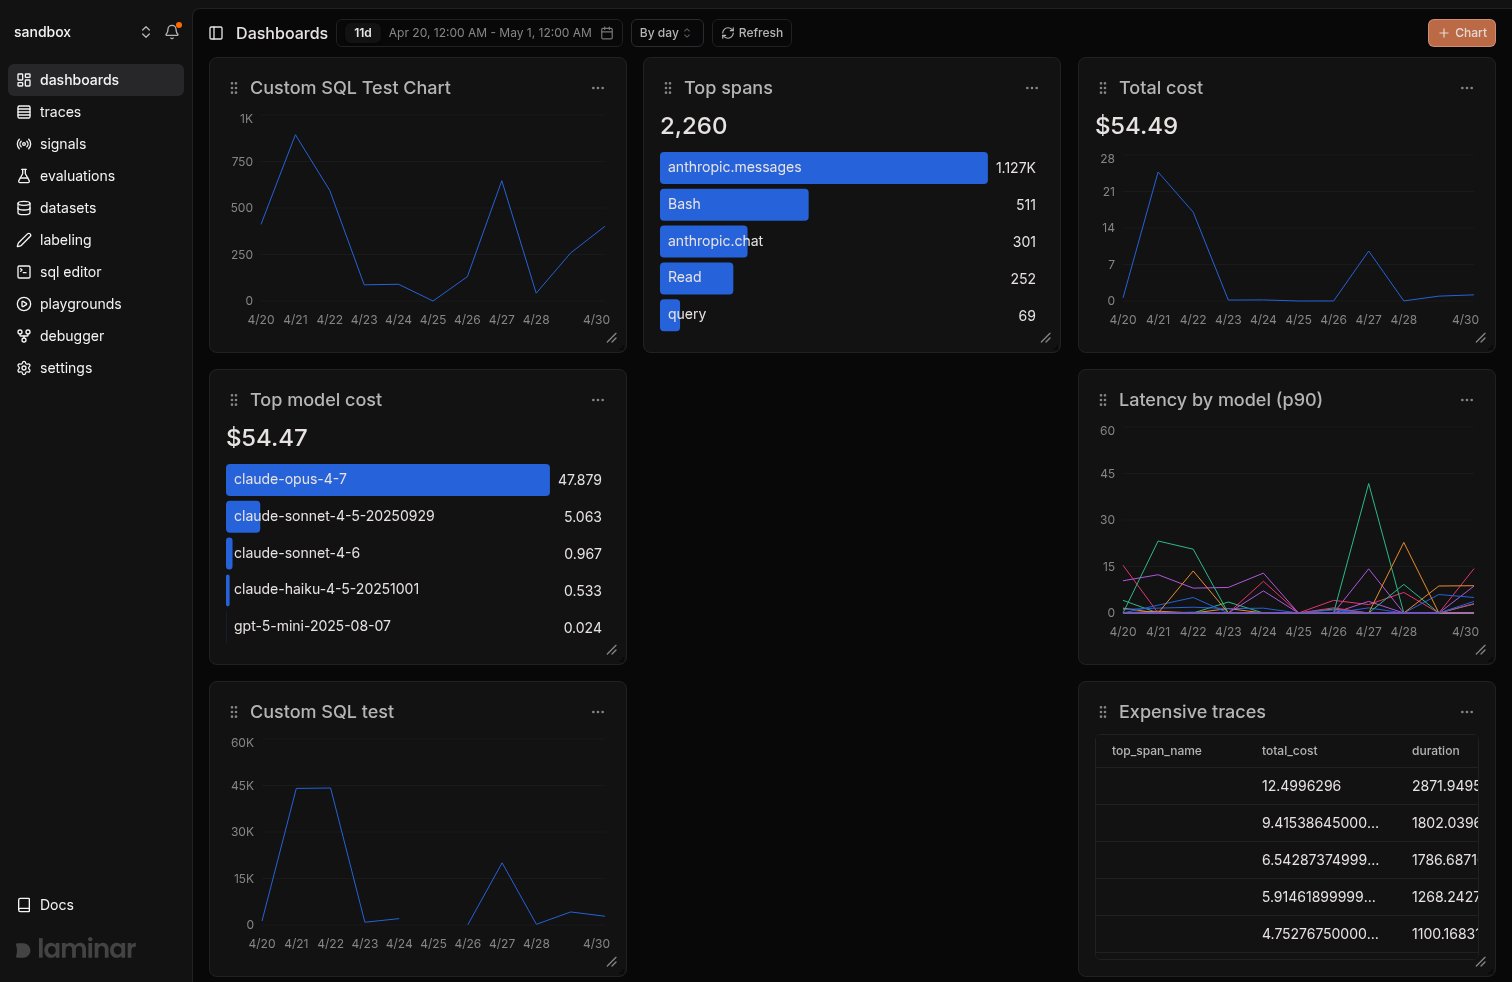This screenshot has height=982, width=1512.
Task: Open the By day grouping dropdown
Action: tap(667, 33)
